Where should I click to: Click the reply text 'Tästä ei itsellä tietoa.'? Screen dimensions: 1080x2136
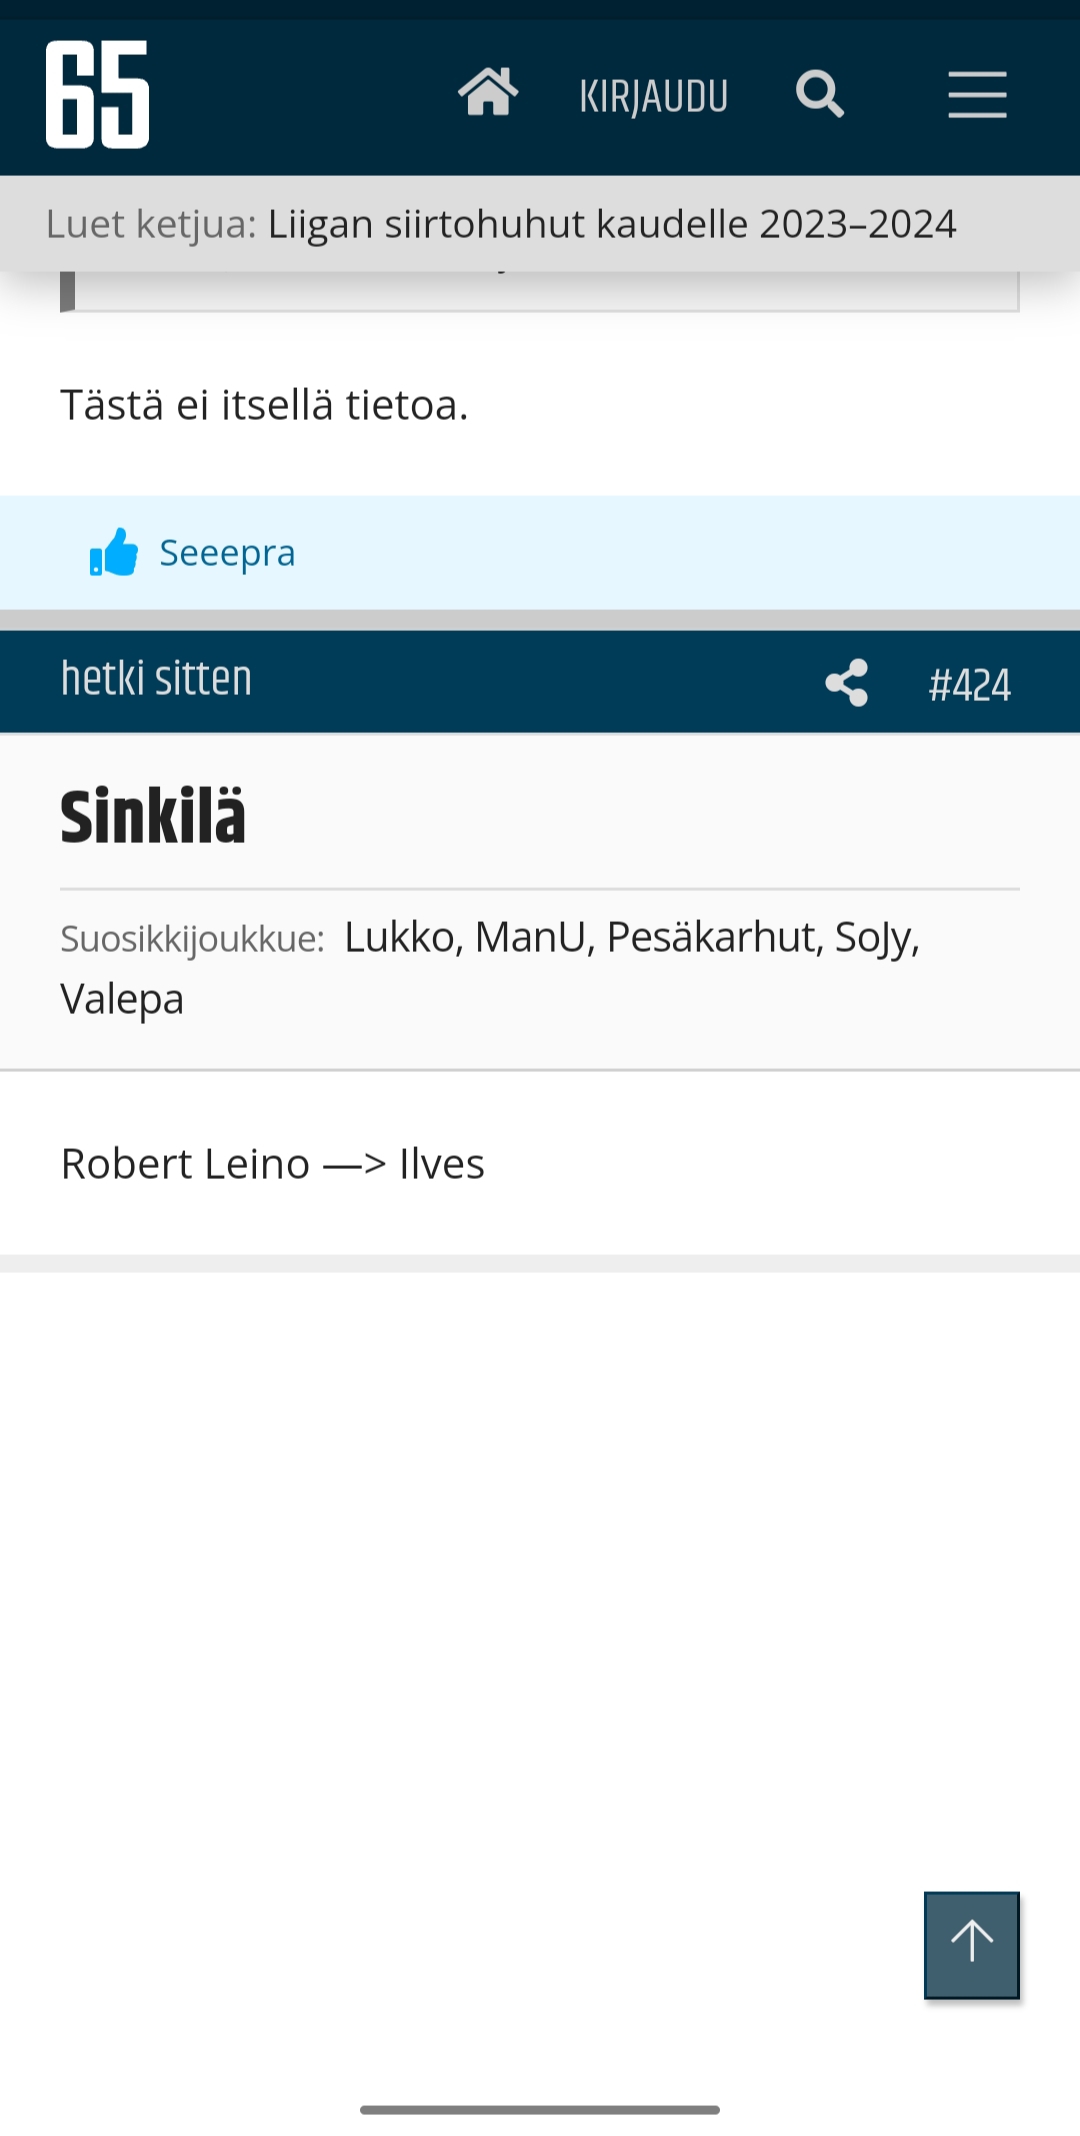point(264,405)
